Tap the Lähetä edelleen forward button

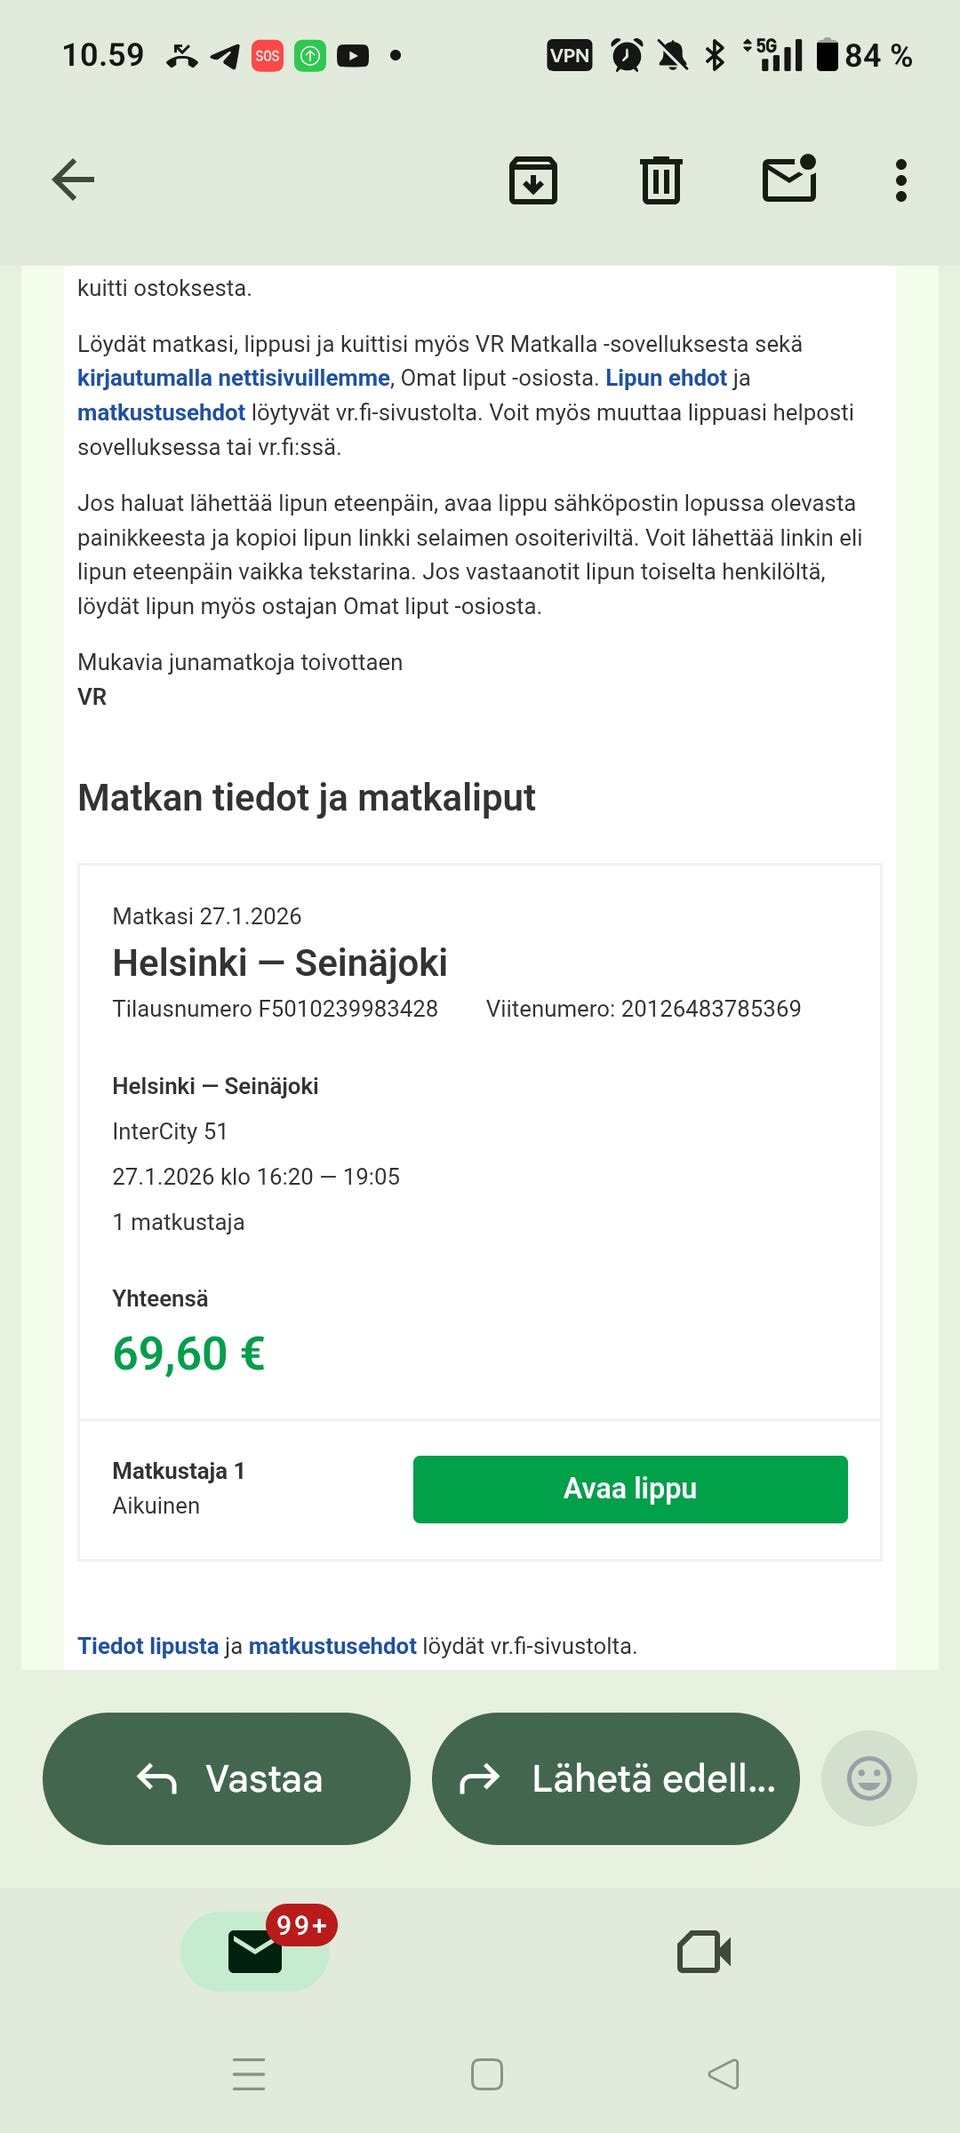point(616,1779)
